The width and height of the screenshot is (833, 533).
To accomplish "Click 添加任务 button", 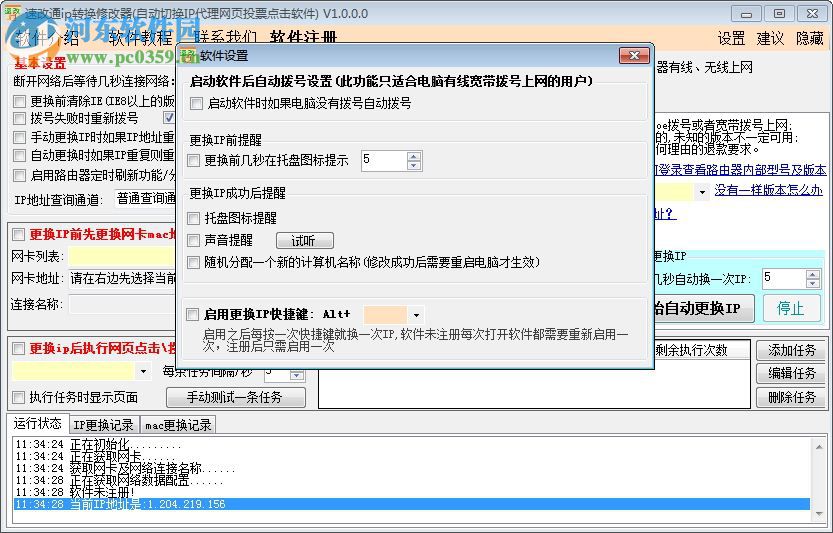I will click(x=791, y=350).
